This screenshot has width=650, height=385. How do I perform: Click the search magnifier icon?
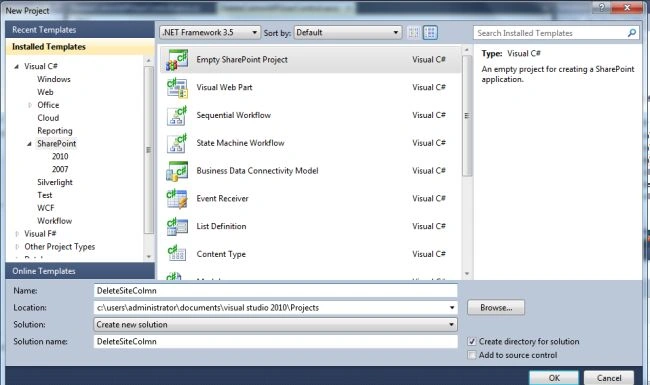click(x=632, y=33)
